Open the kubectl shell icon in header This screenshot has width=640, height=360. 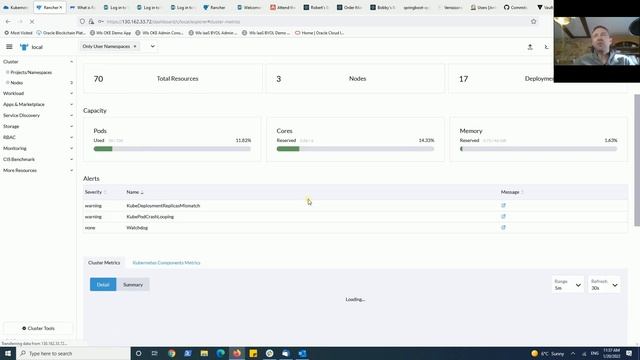[x=547, y=47]
